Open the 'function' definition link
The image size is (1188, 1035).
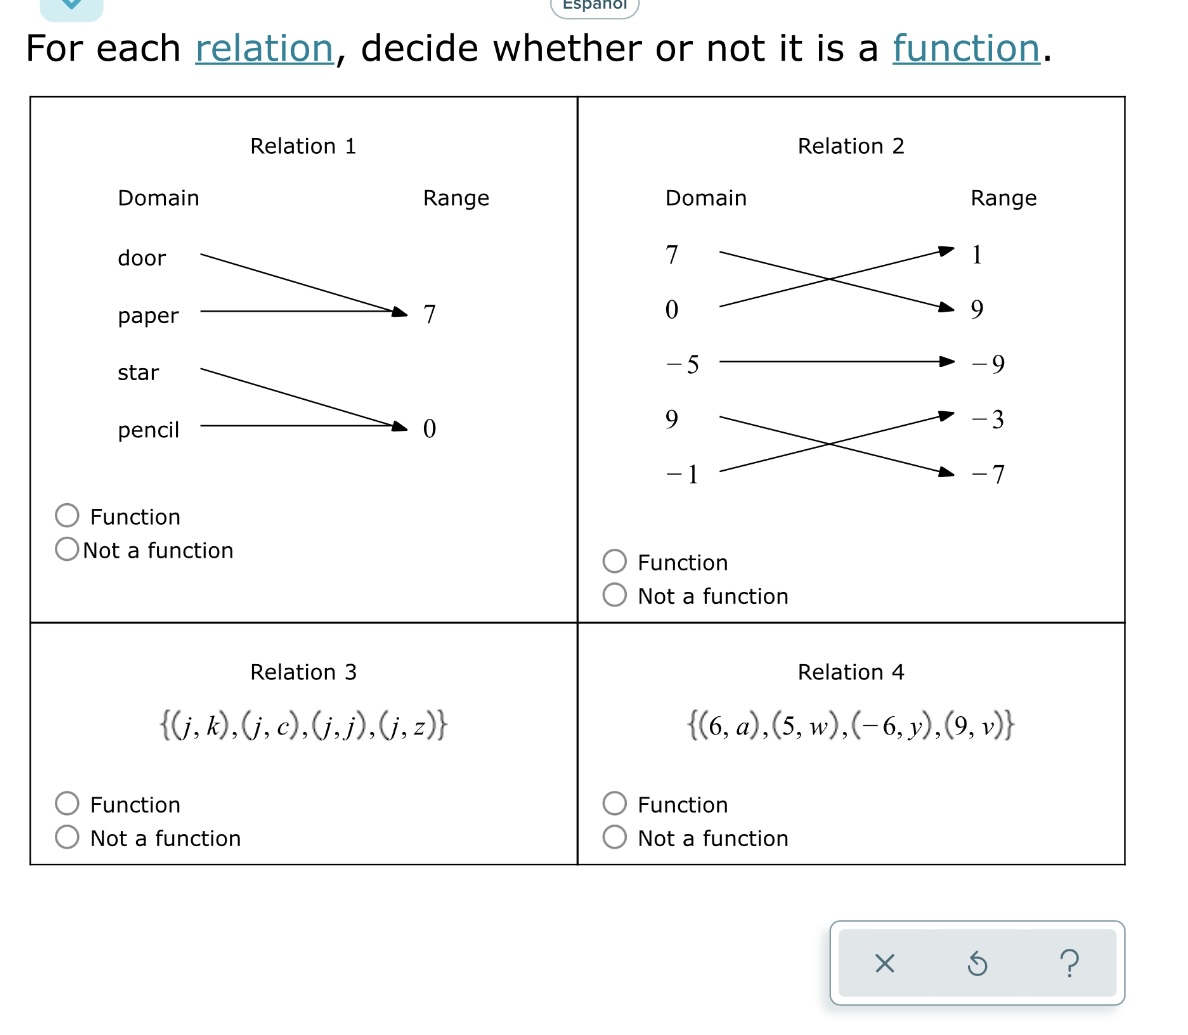965,48
